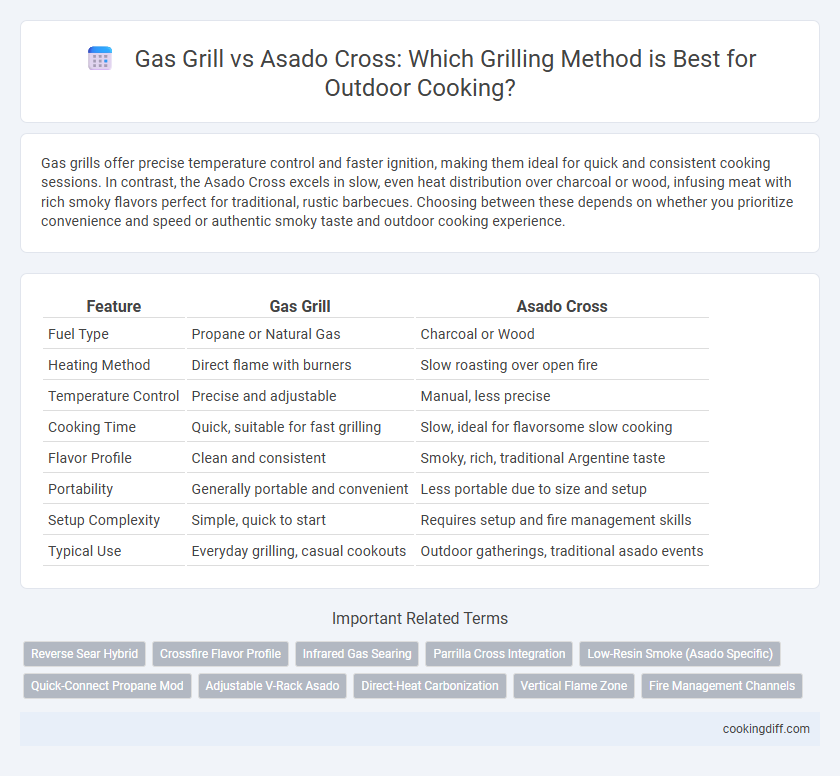Select the Infrared Gas Searing tag
The width and height of the screenshot is (840, 776).
357,654
